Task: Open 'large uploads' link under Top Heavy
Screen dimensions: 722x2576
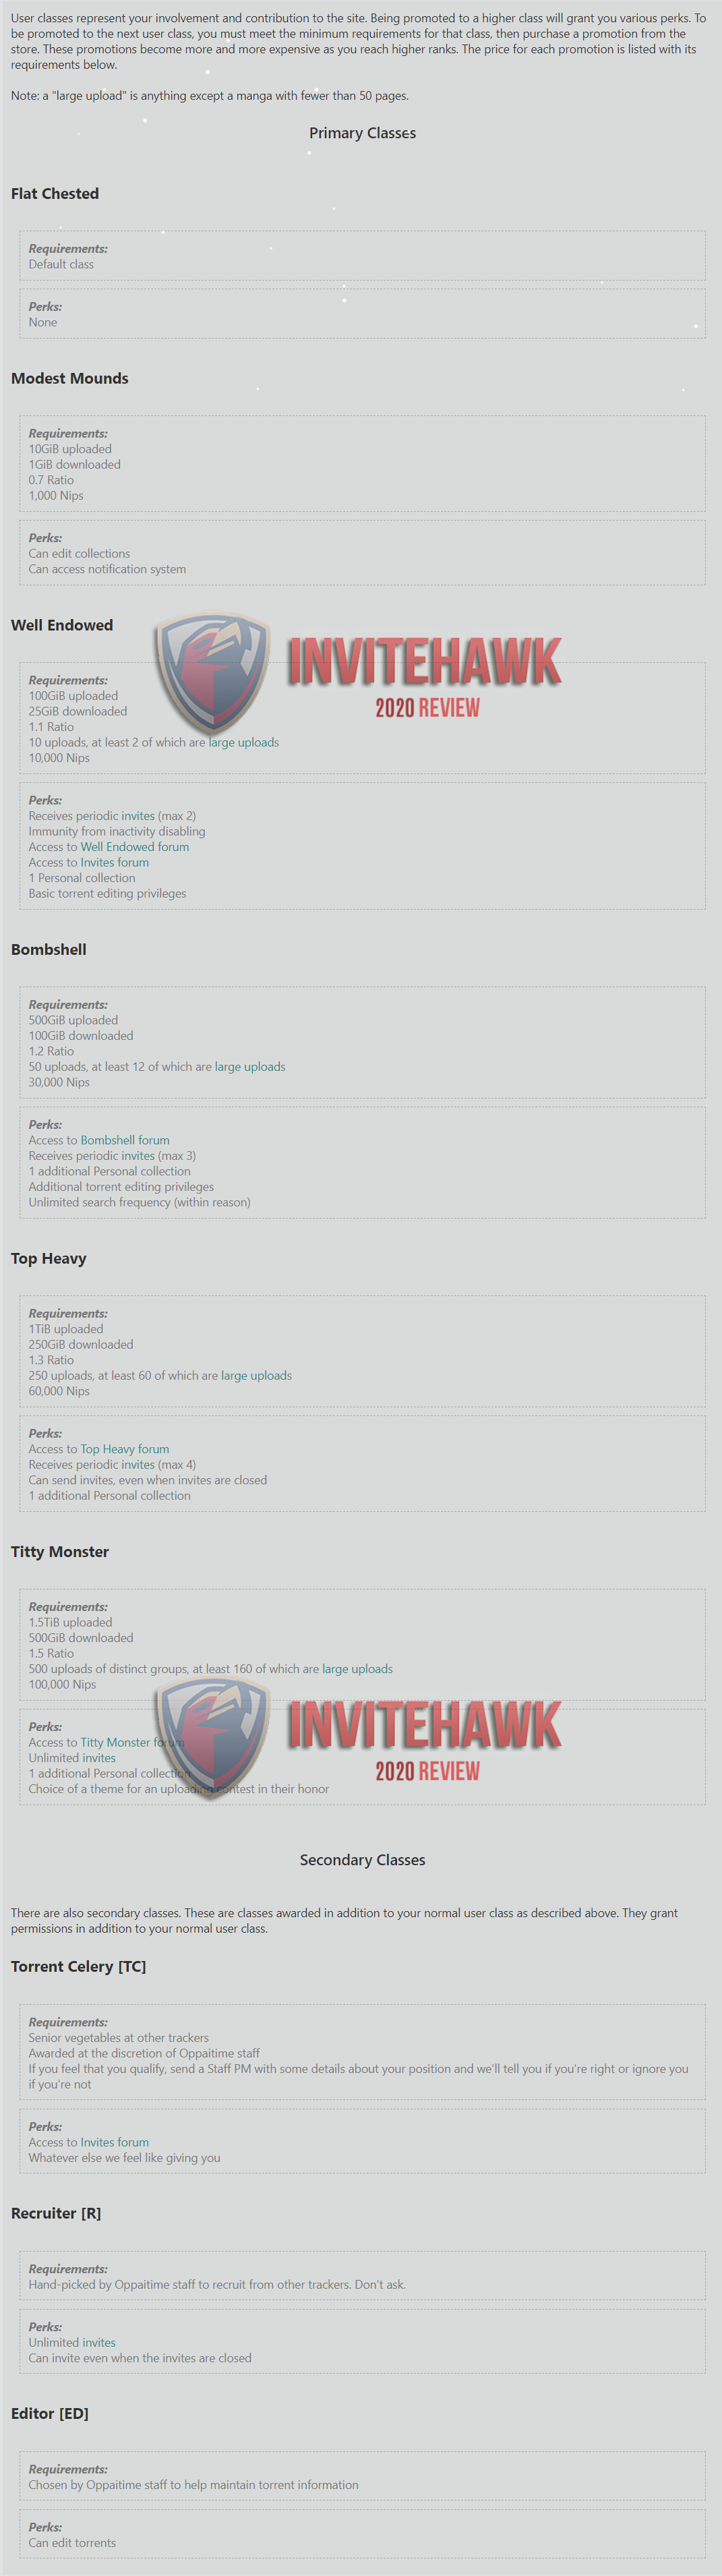Action: tap(256, 1376)
